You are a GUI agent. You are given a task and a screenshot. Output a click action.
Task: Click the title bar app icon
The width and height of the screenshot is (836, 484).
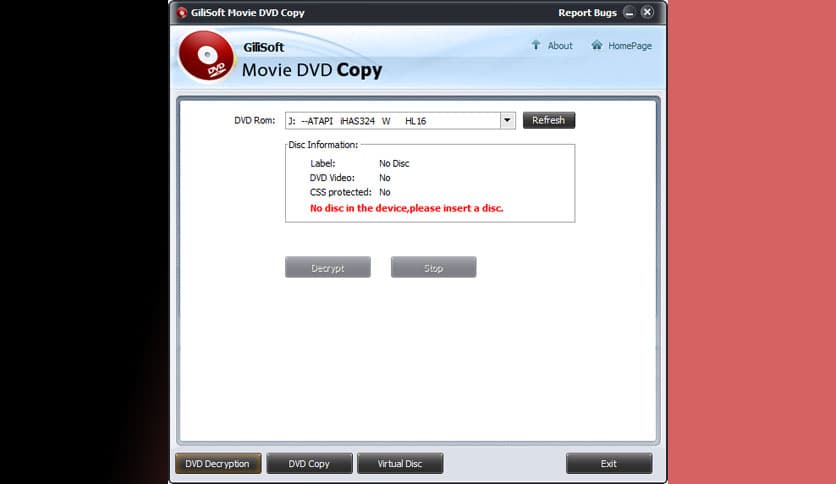tap(182, 13)
